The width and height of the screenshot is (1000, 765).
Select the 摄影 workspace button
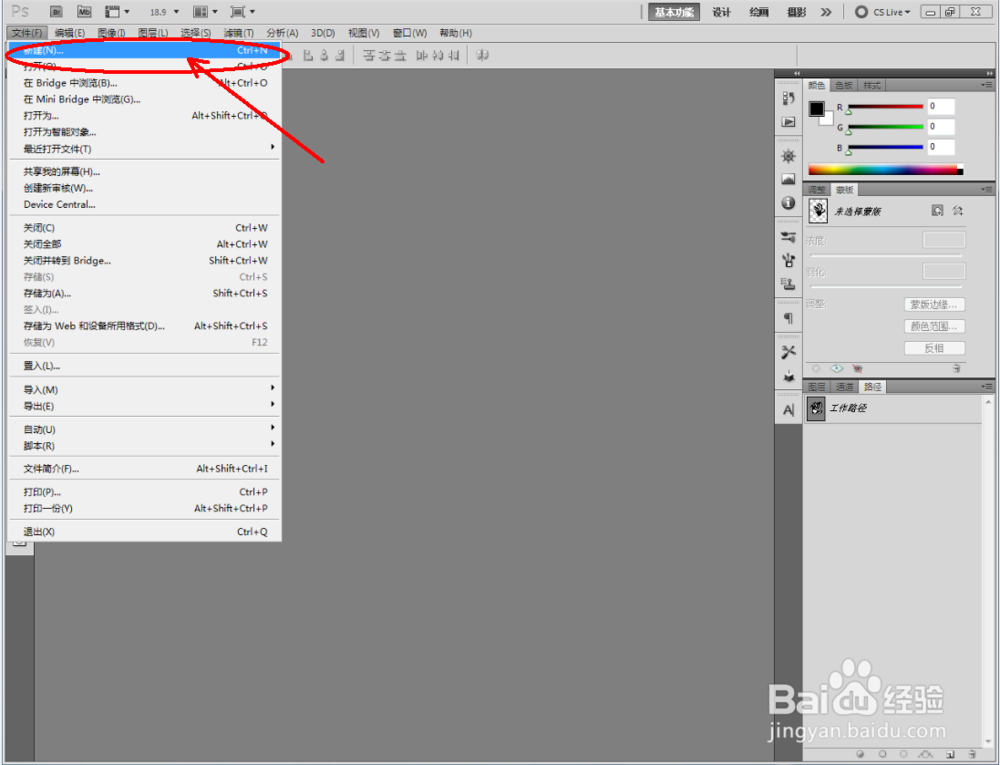(797, 12)
